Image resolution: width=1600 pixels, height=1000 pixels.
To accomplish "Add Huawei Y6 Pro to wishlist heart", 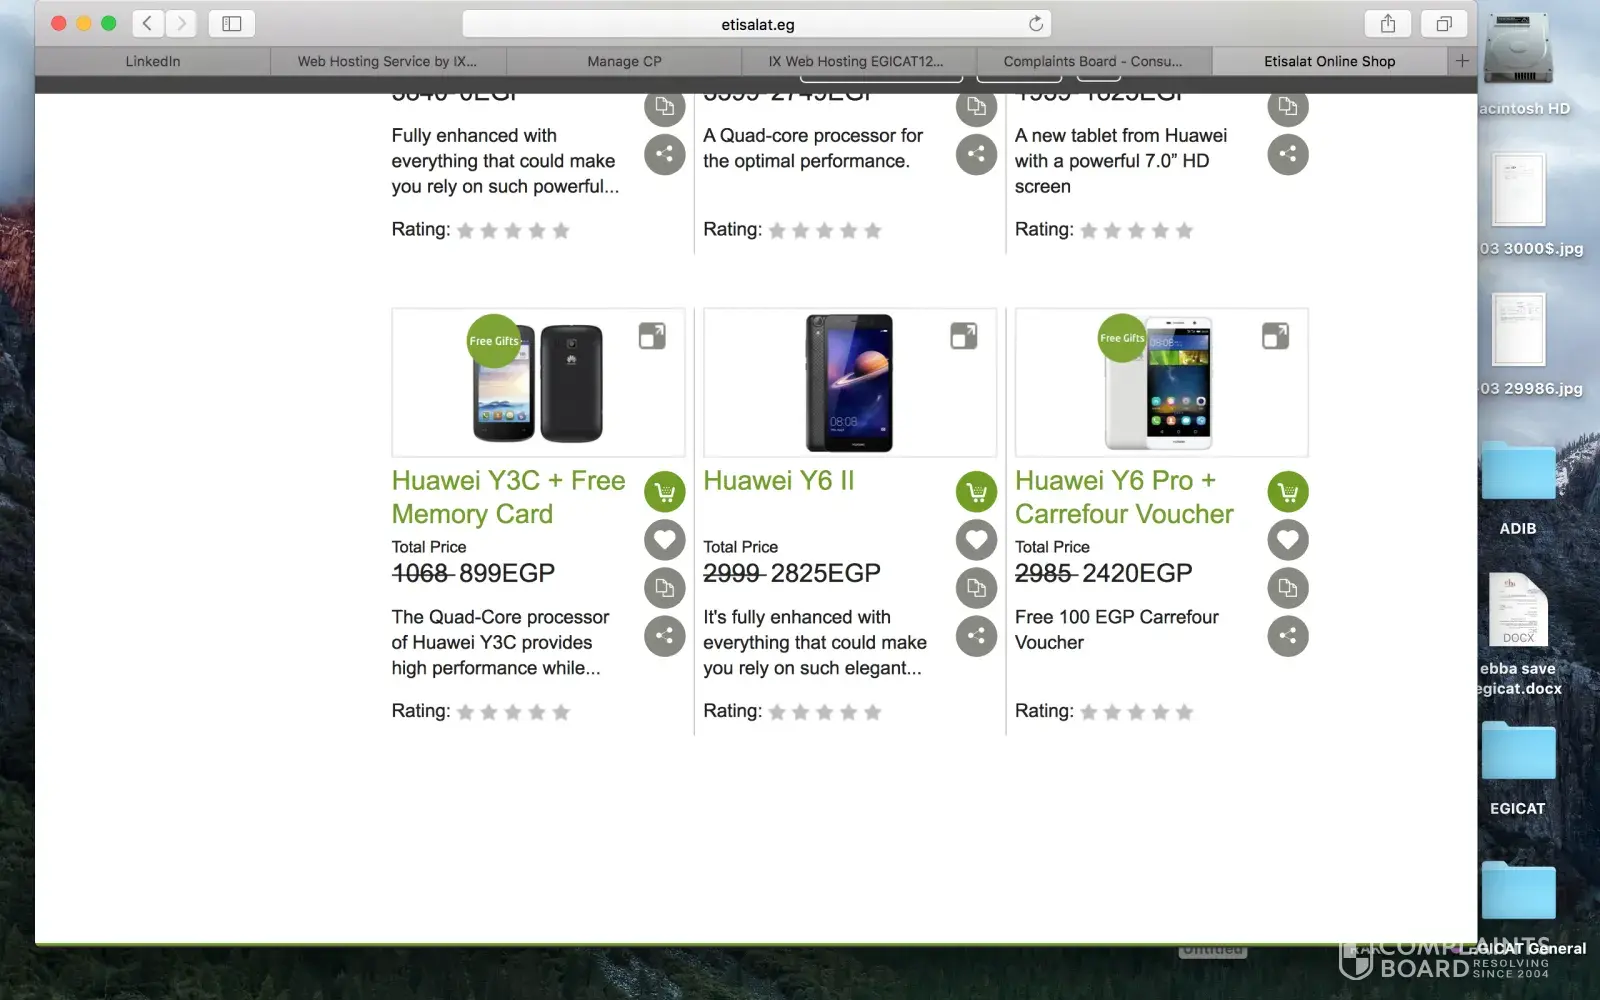I will click(1288, 540).
